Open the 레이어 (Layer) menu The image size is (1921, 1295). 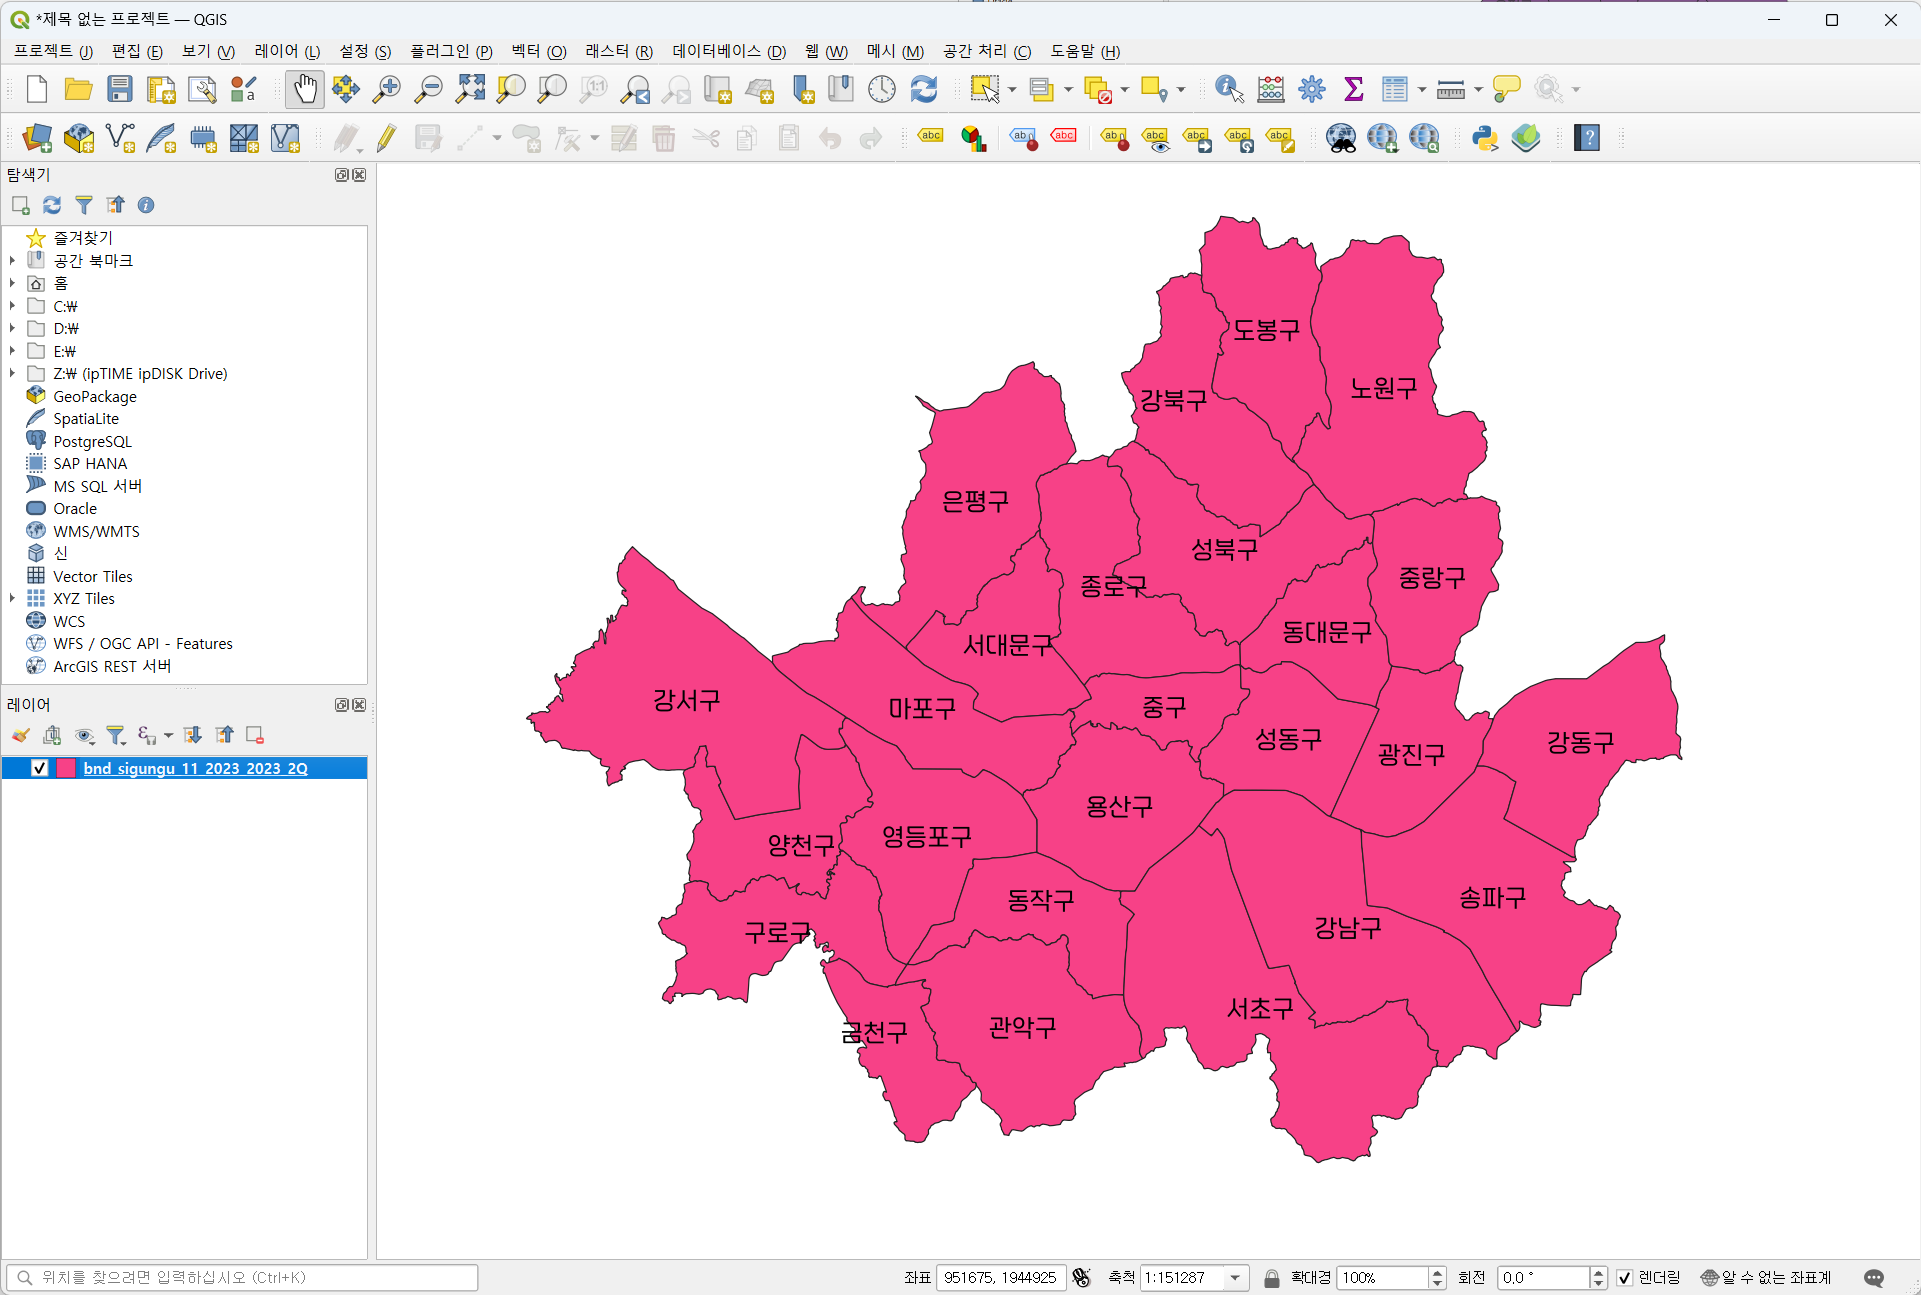(x=286, y=51)
